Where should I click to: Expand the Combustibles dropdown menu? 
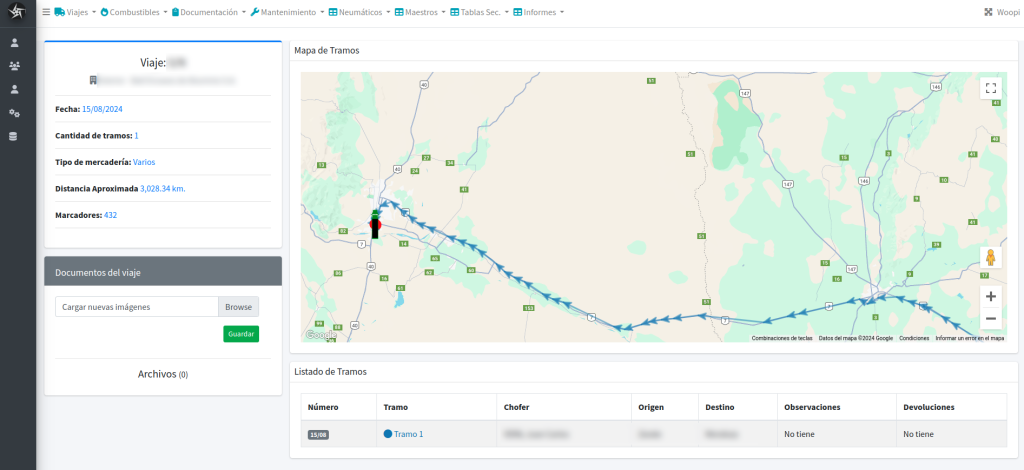[134, 12]
